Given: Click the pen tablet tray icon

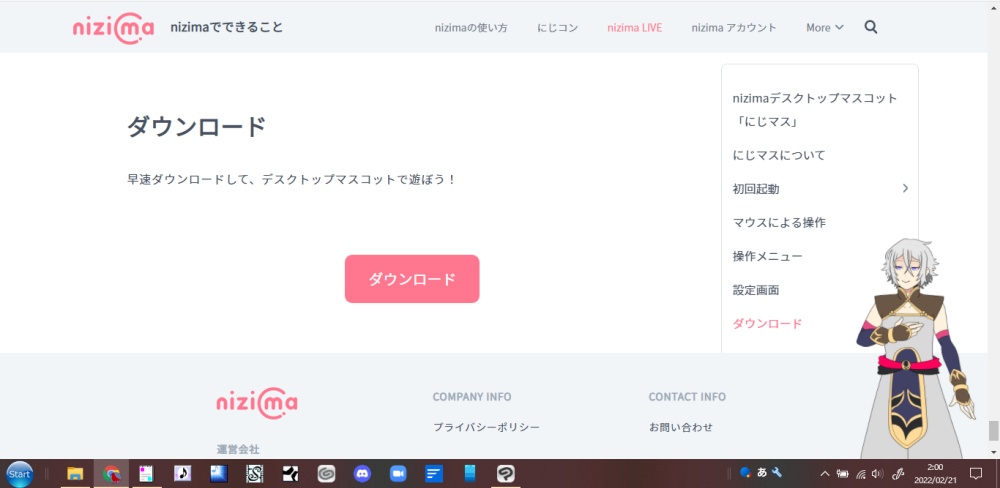Looking at the screenshot, I should coord(898,473).
